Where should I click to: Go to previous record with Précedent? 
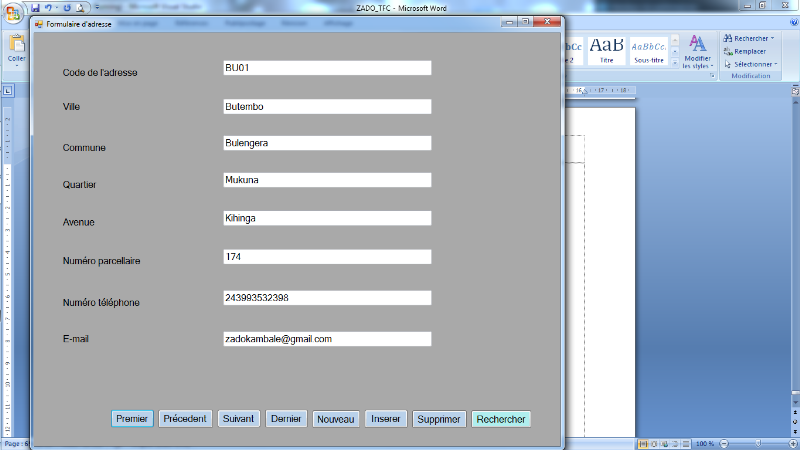click(x=185, y=419)
